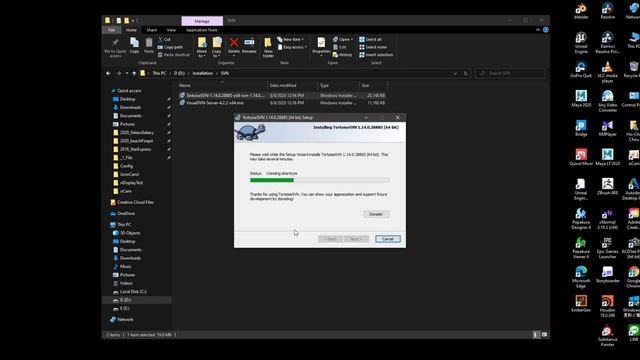The width and height of the screenshot is (640, 360).
Task: Open the Application Tools tab
Action: coord(202,30)
